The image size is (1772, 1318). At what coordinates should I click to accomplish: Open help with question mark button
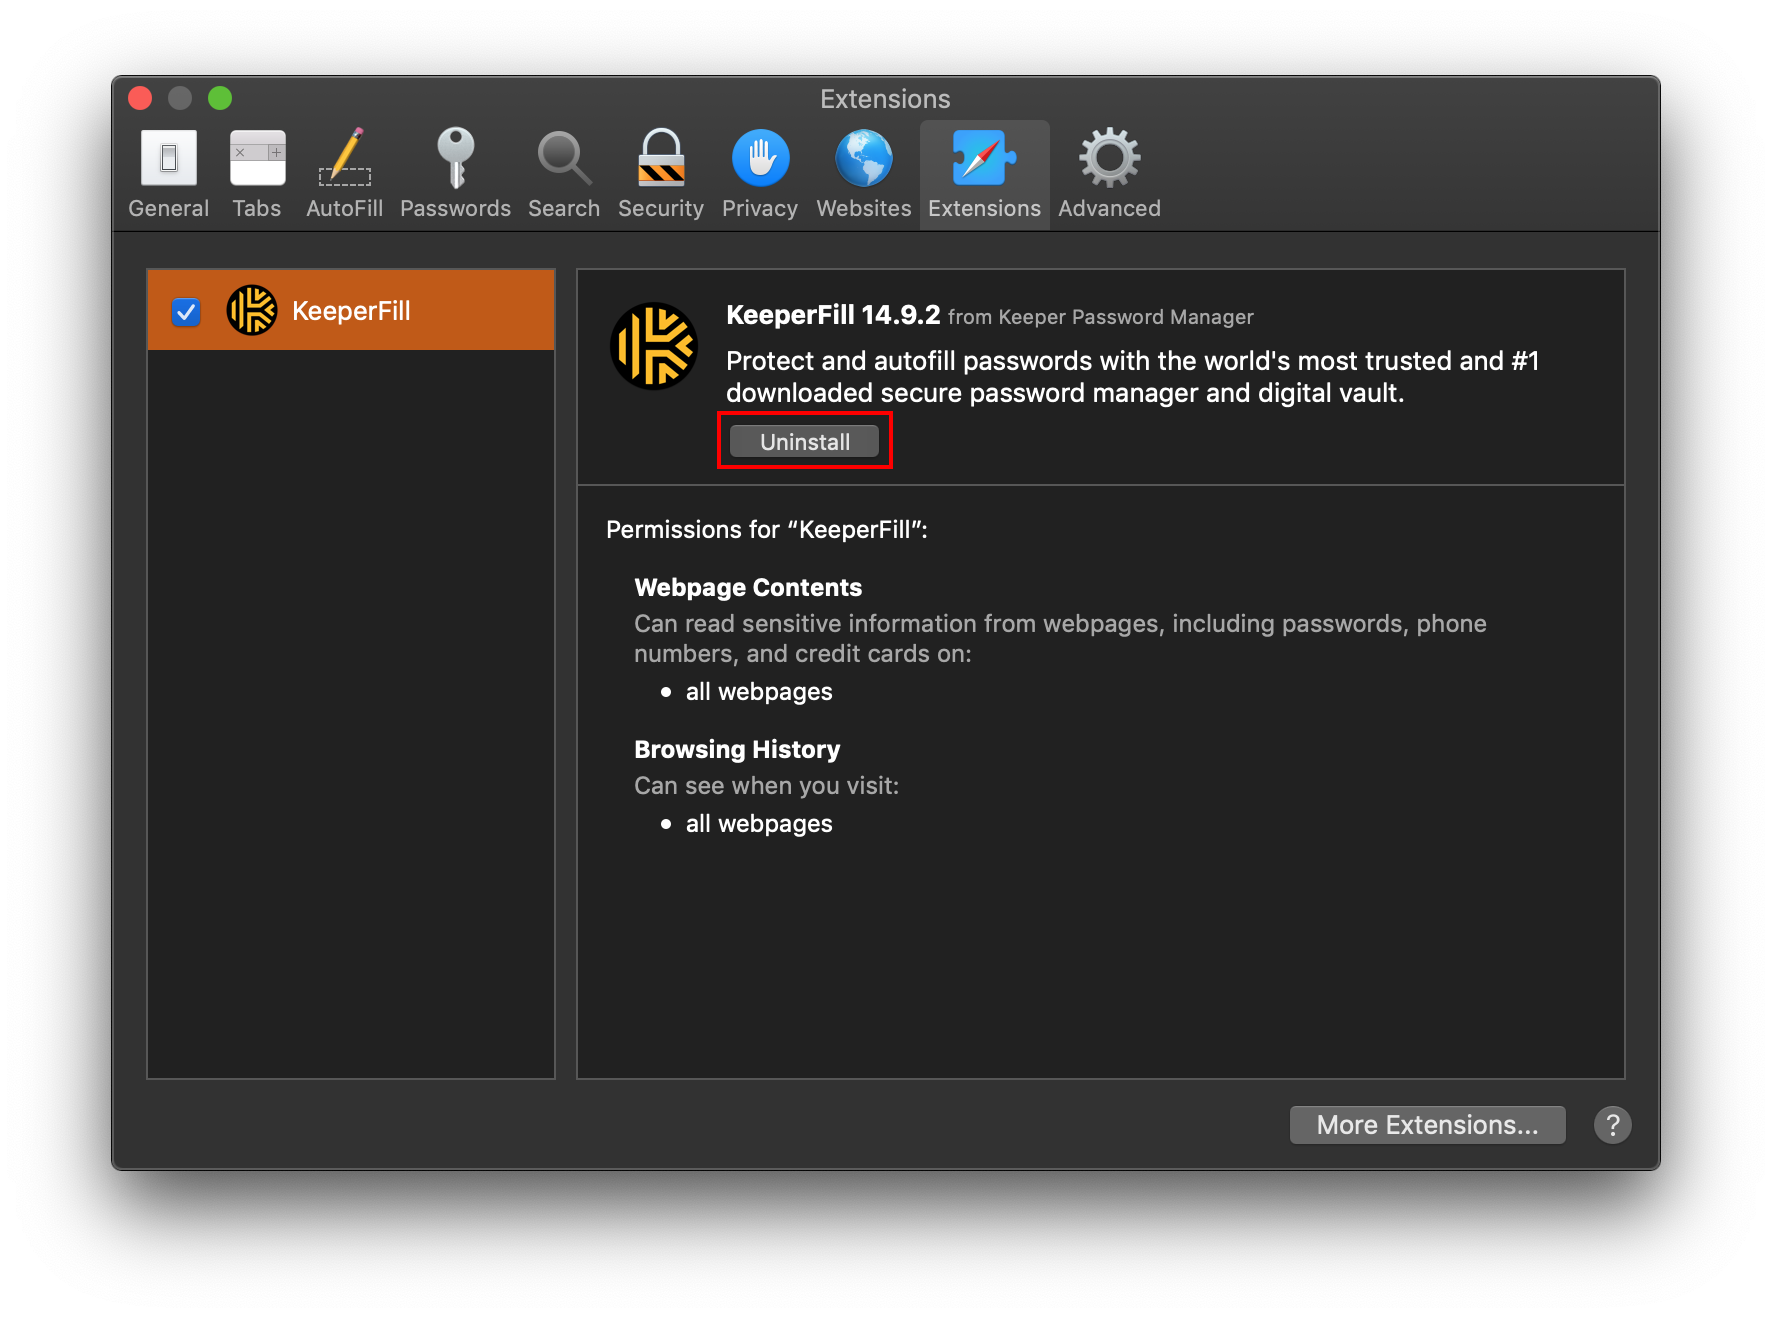click(x=1612, y=1125)
